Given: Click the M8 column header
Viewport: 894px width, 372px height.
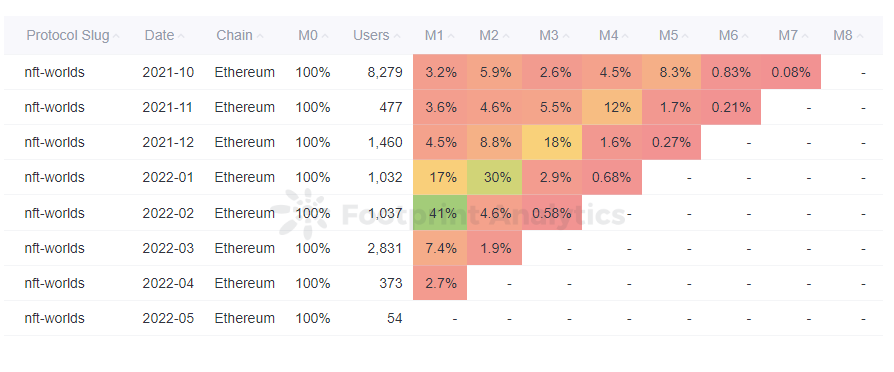Looking at the screenshot, I should 848,35.
